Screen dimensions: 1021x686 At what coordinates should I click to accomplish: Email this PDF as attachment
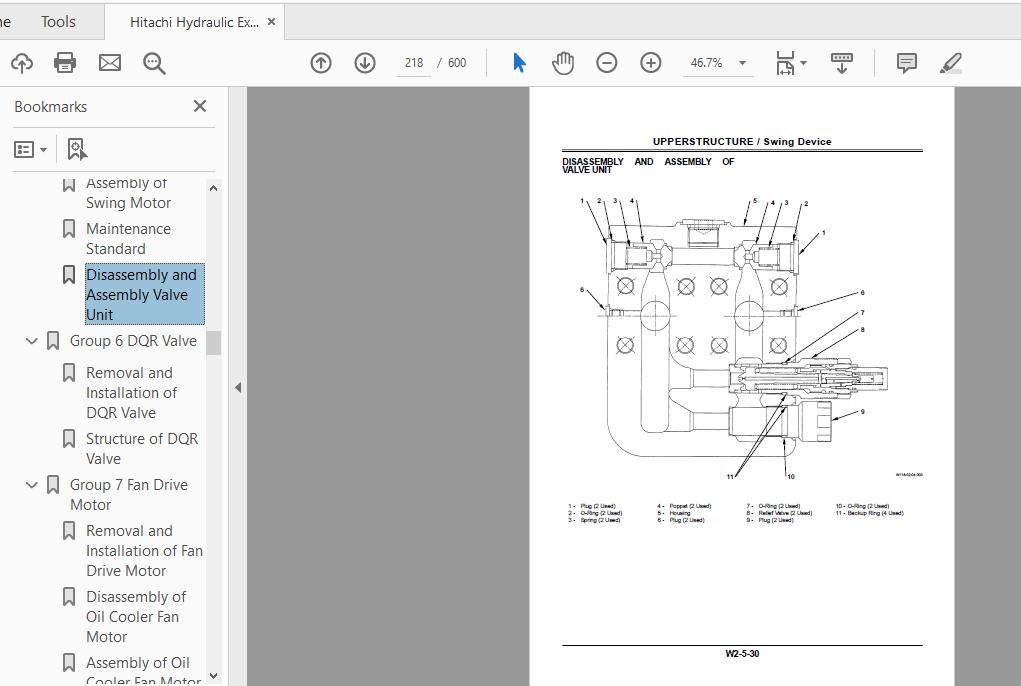coord(109,62)
